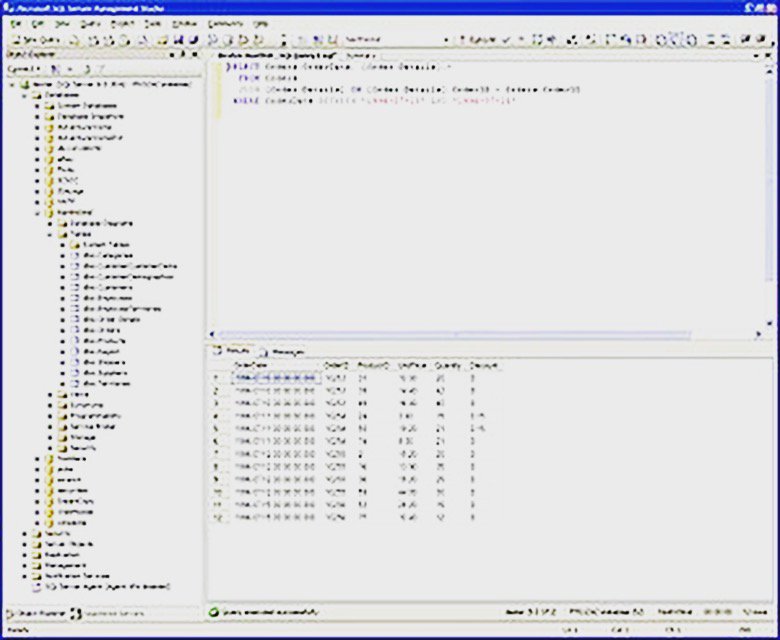Screen dimensions: 780x640
Task: Select the SQL Server Agent node icon
Action: pyautogui.click(x=36, y=587)
